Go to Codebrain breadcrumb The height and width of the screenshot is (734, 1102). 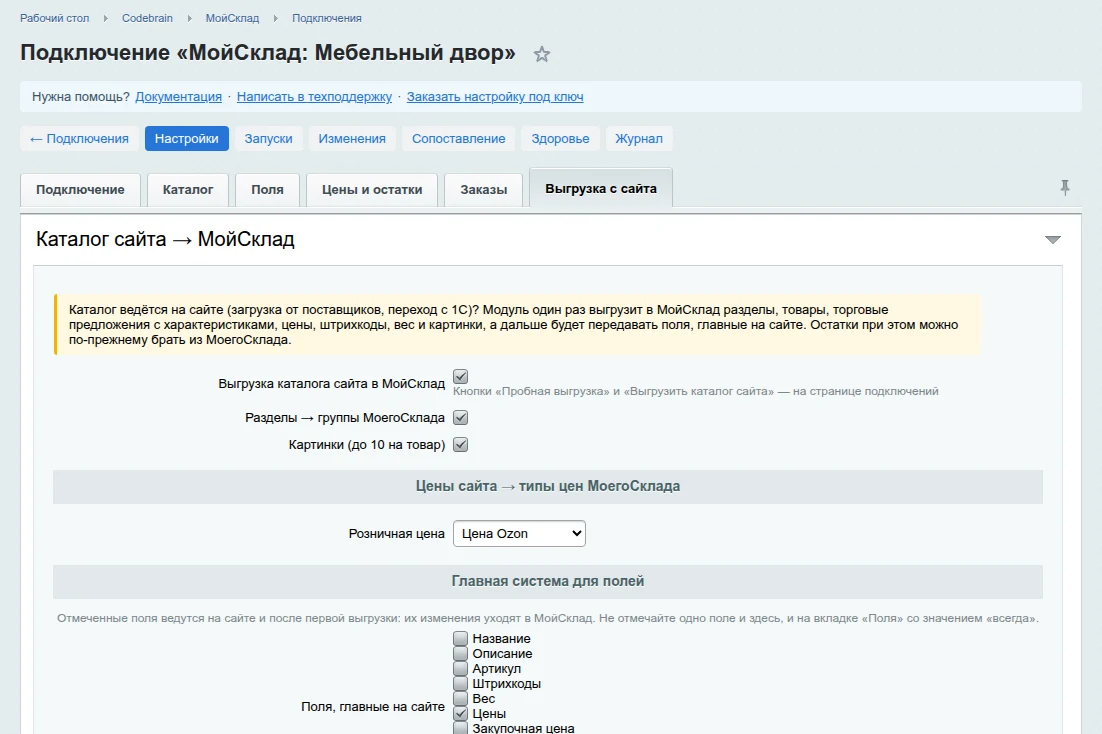coord(147,18)
